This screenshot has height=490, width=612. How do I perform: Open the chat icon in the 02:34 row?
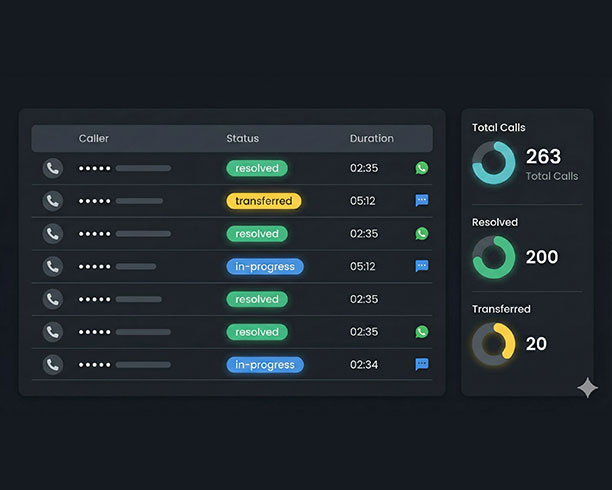(x=422, y=365)
